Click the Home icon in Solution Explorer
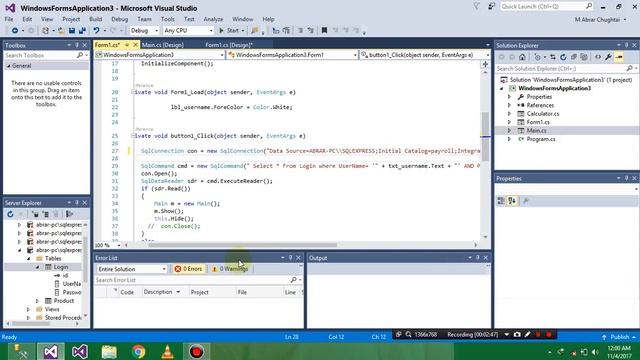 point(522,57)
